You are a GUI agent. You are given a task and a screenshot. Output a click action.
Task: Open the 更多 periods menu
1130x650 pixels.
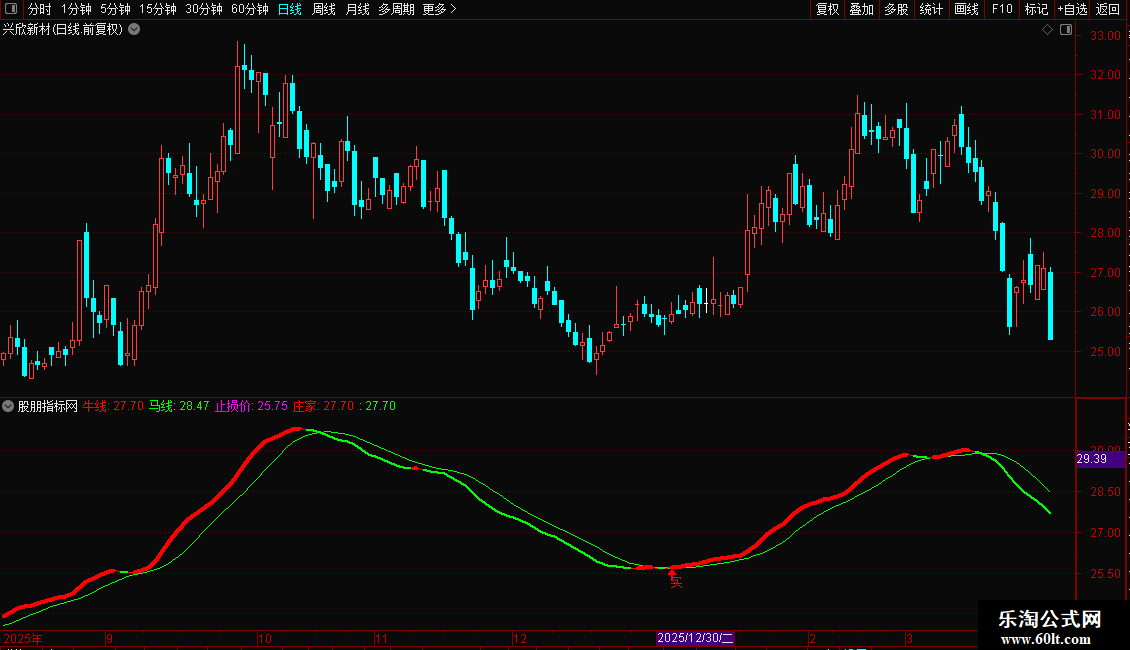pos(439,9)
